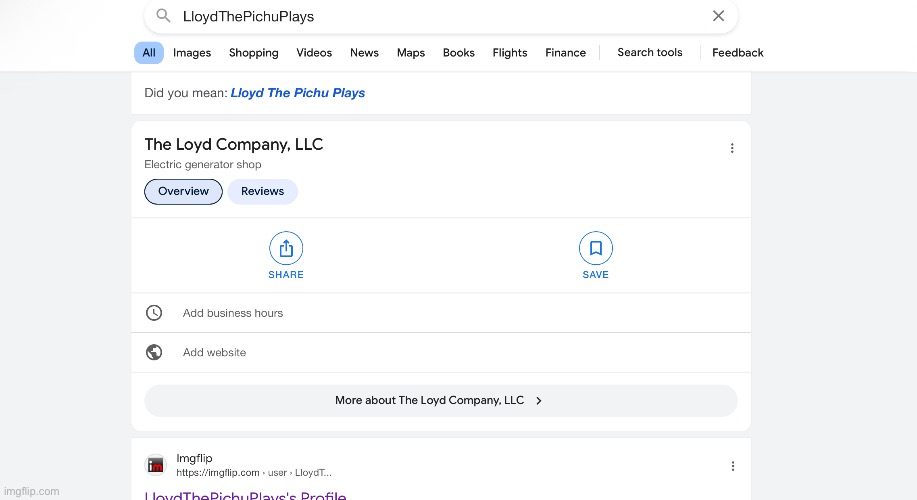Click suggested spelling Lloyd The Pichu Plays

tap(298, 92)
